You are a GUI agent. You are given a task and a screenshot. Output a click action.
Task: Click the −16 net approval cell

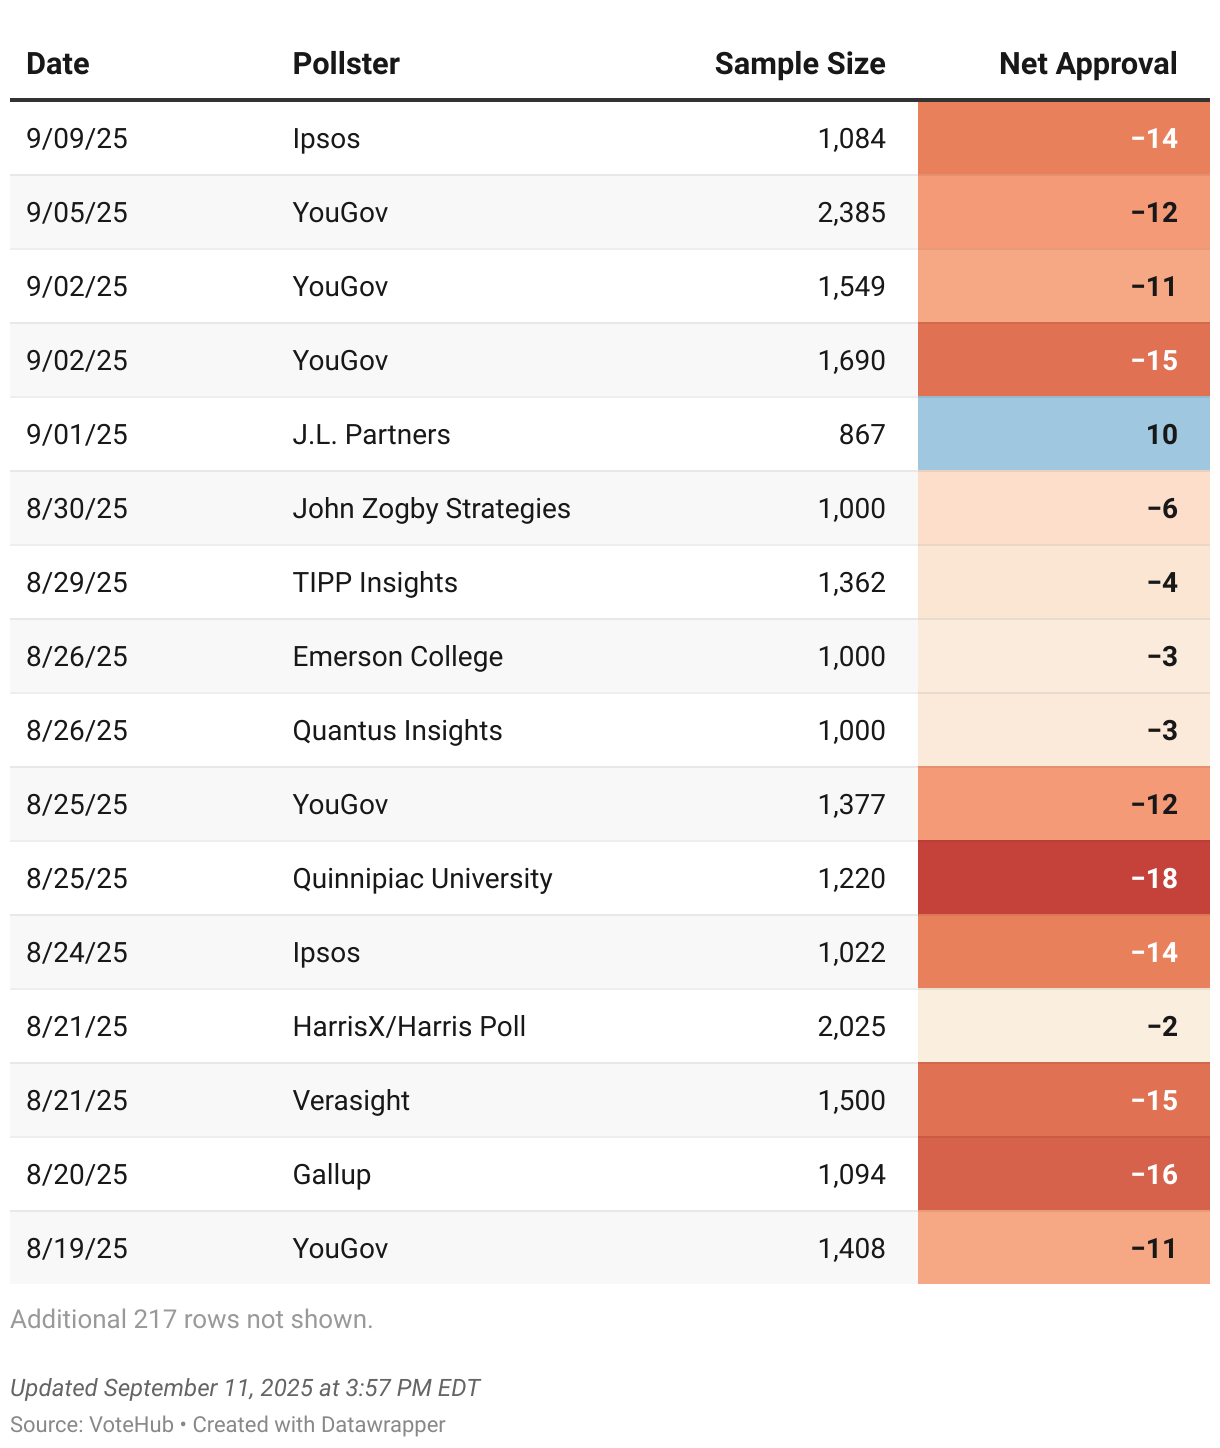(1063, 1174)
